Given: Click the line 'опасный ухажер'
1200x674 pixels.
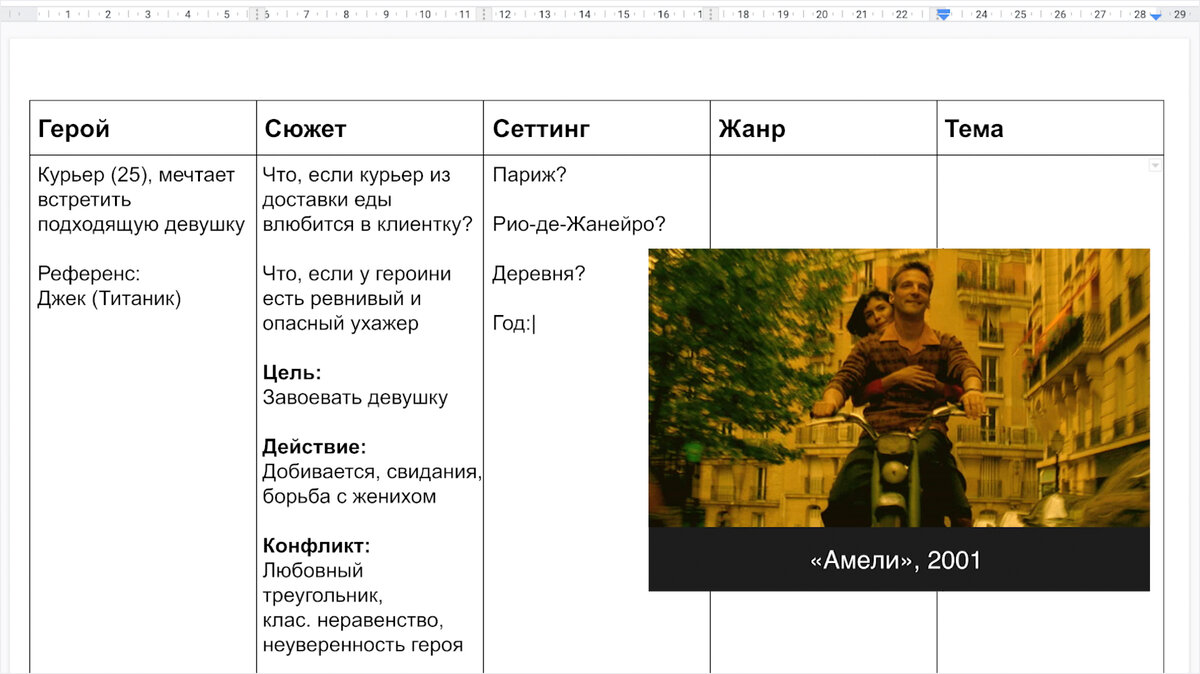Looking at the screenshot, I should coord(341,323).
